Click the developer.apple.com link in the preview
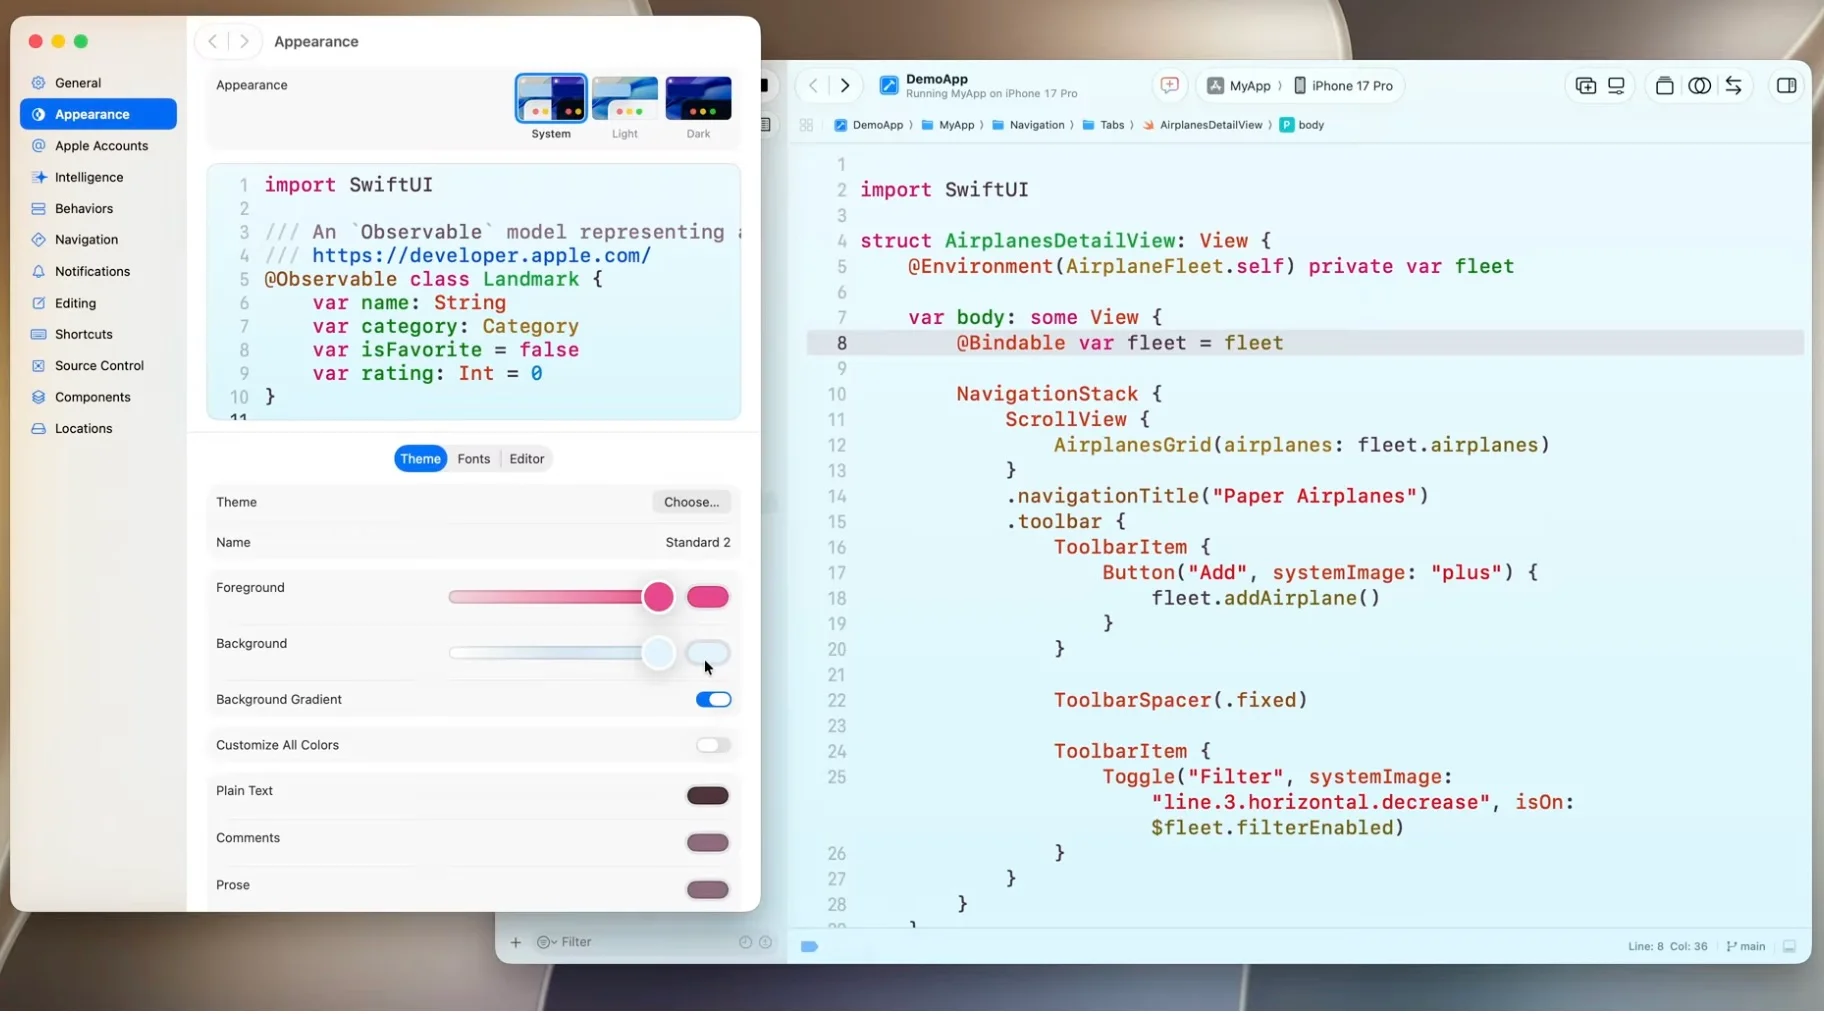This screenshot has width=1824, height=1014. pyautogui.click(x=481, y=256)
